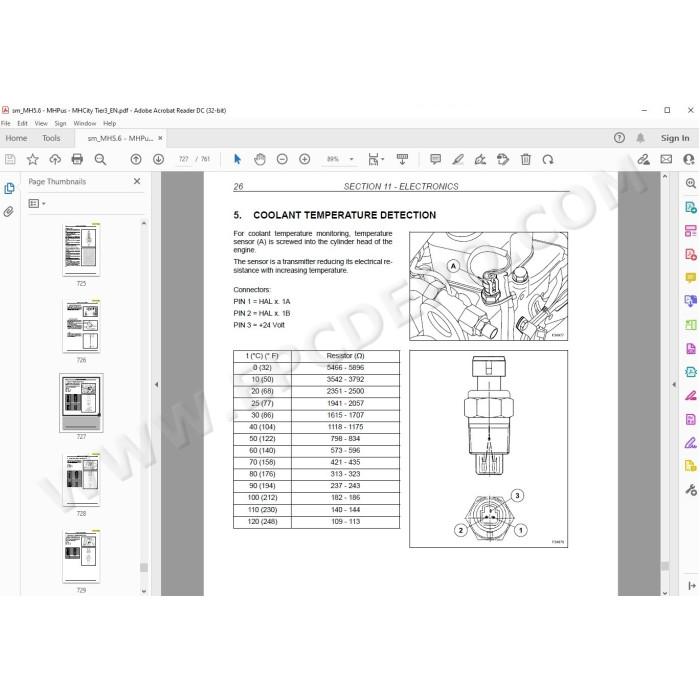
Task: Collapse right pane using divider arrow
Action: point(674,384)
